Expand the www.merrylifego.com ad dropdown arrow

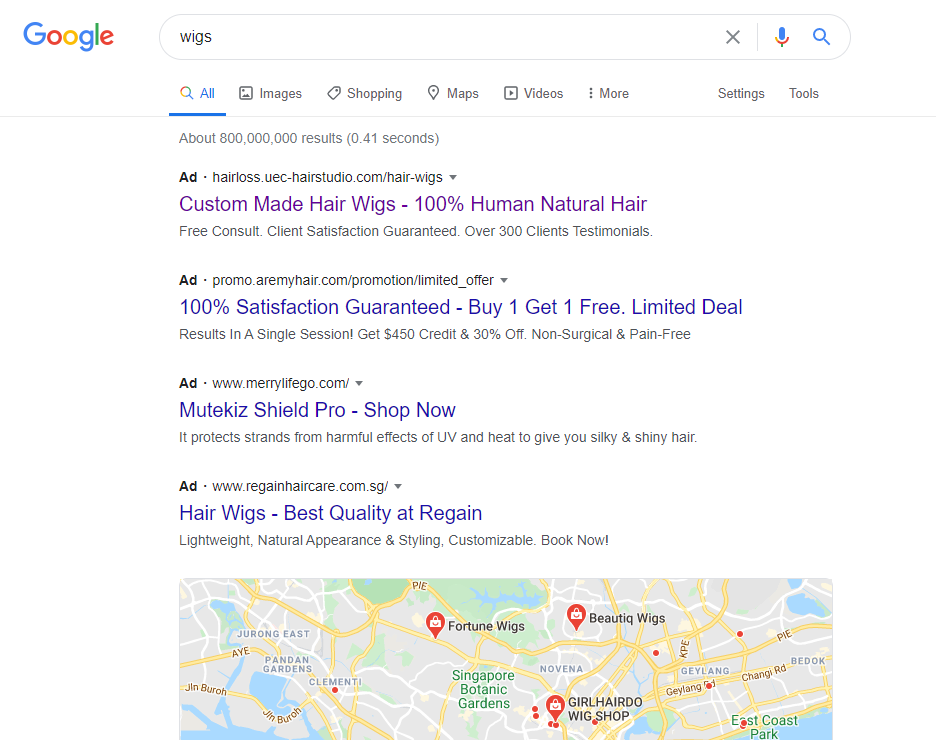359,383
